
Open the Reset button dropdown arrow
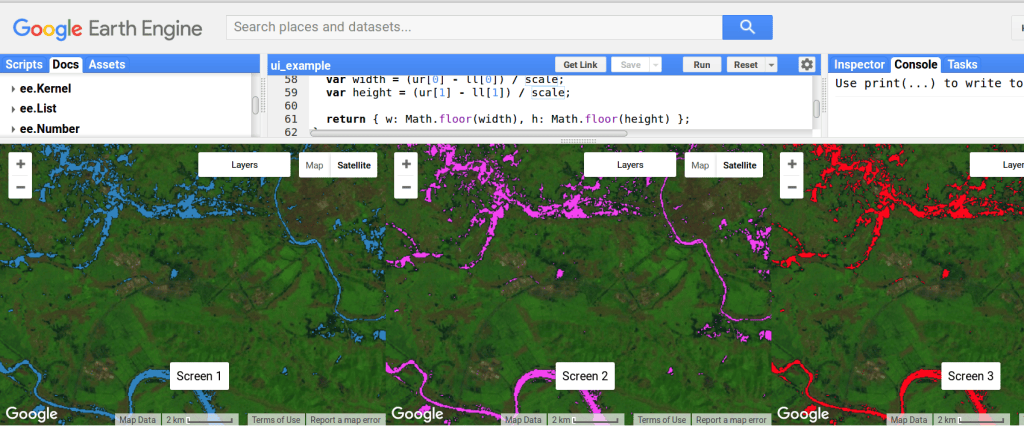pyautogui.click(x=771, y=65)
